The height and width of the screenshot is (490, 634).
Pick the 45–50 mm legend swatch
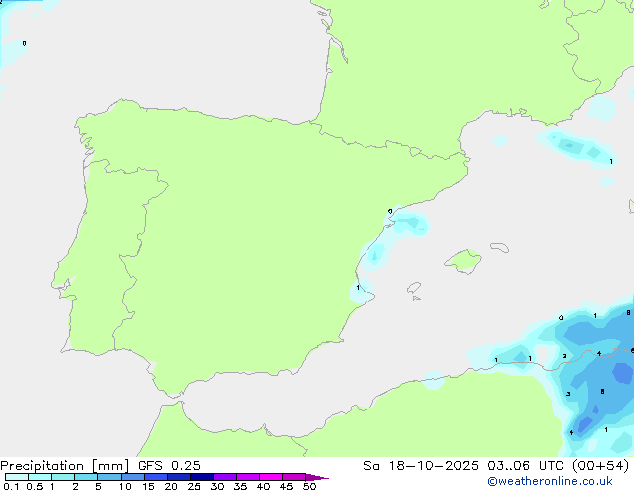(294, 477)
